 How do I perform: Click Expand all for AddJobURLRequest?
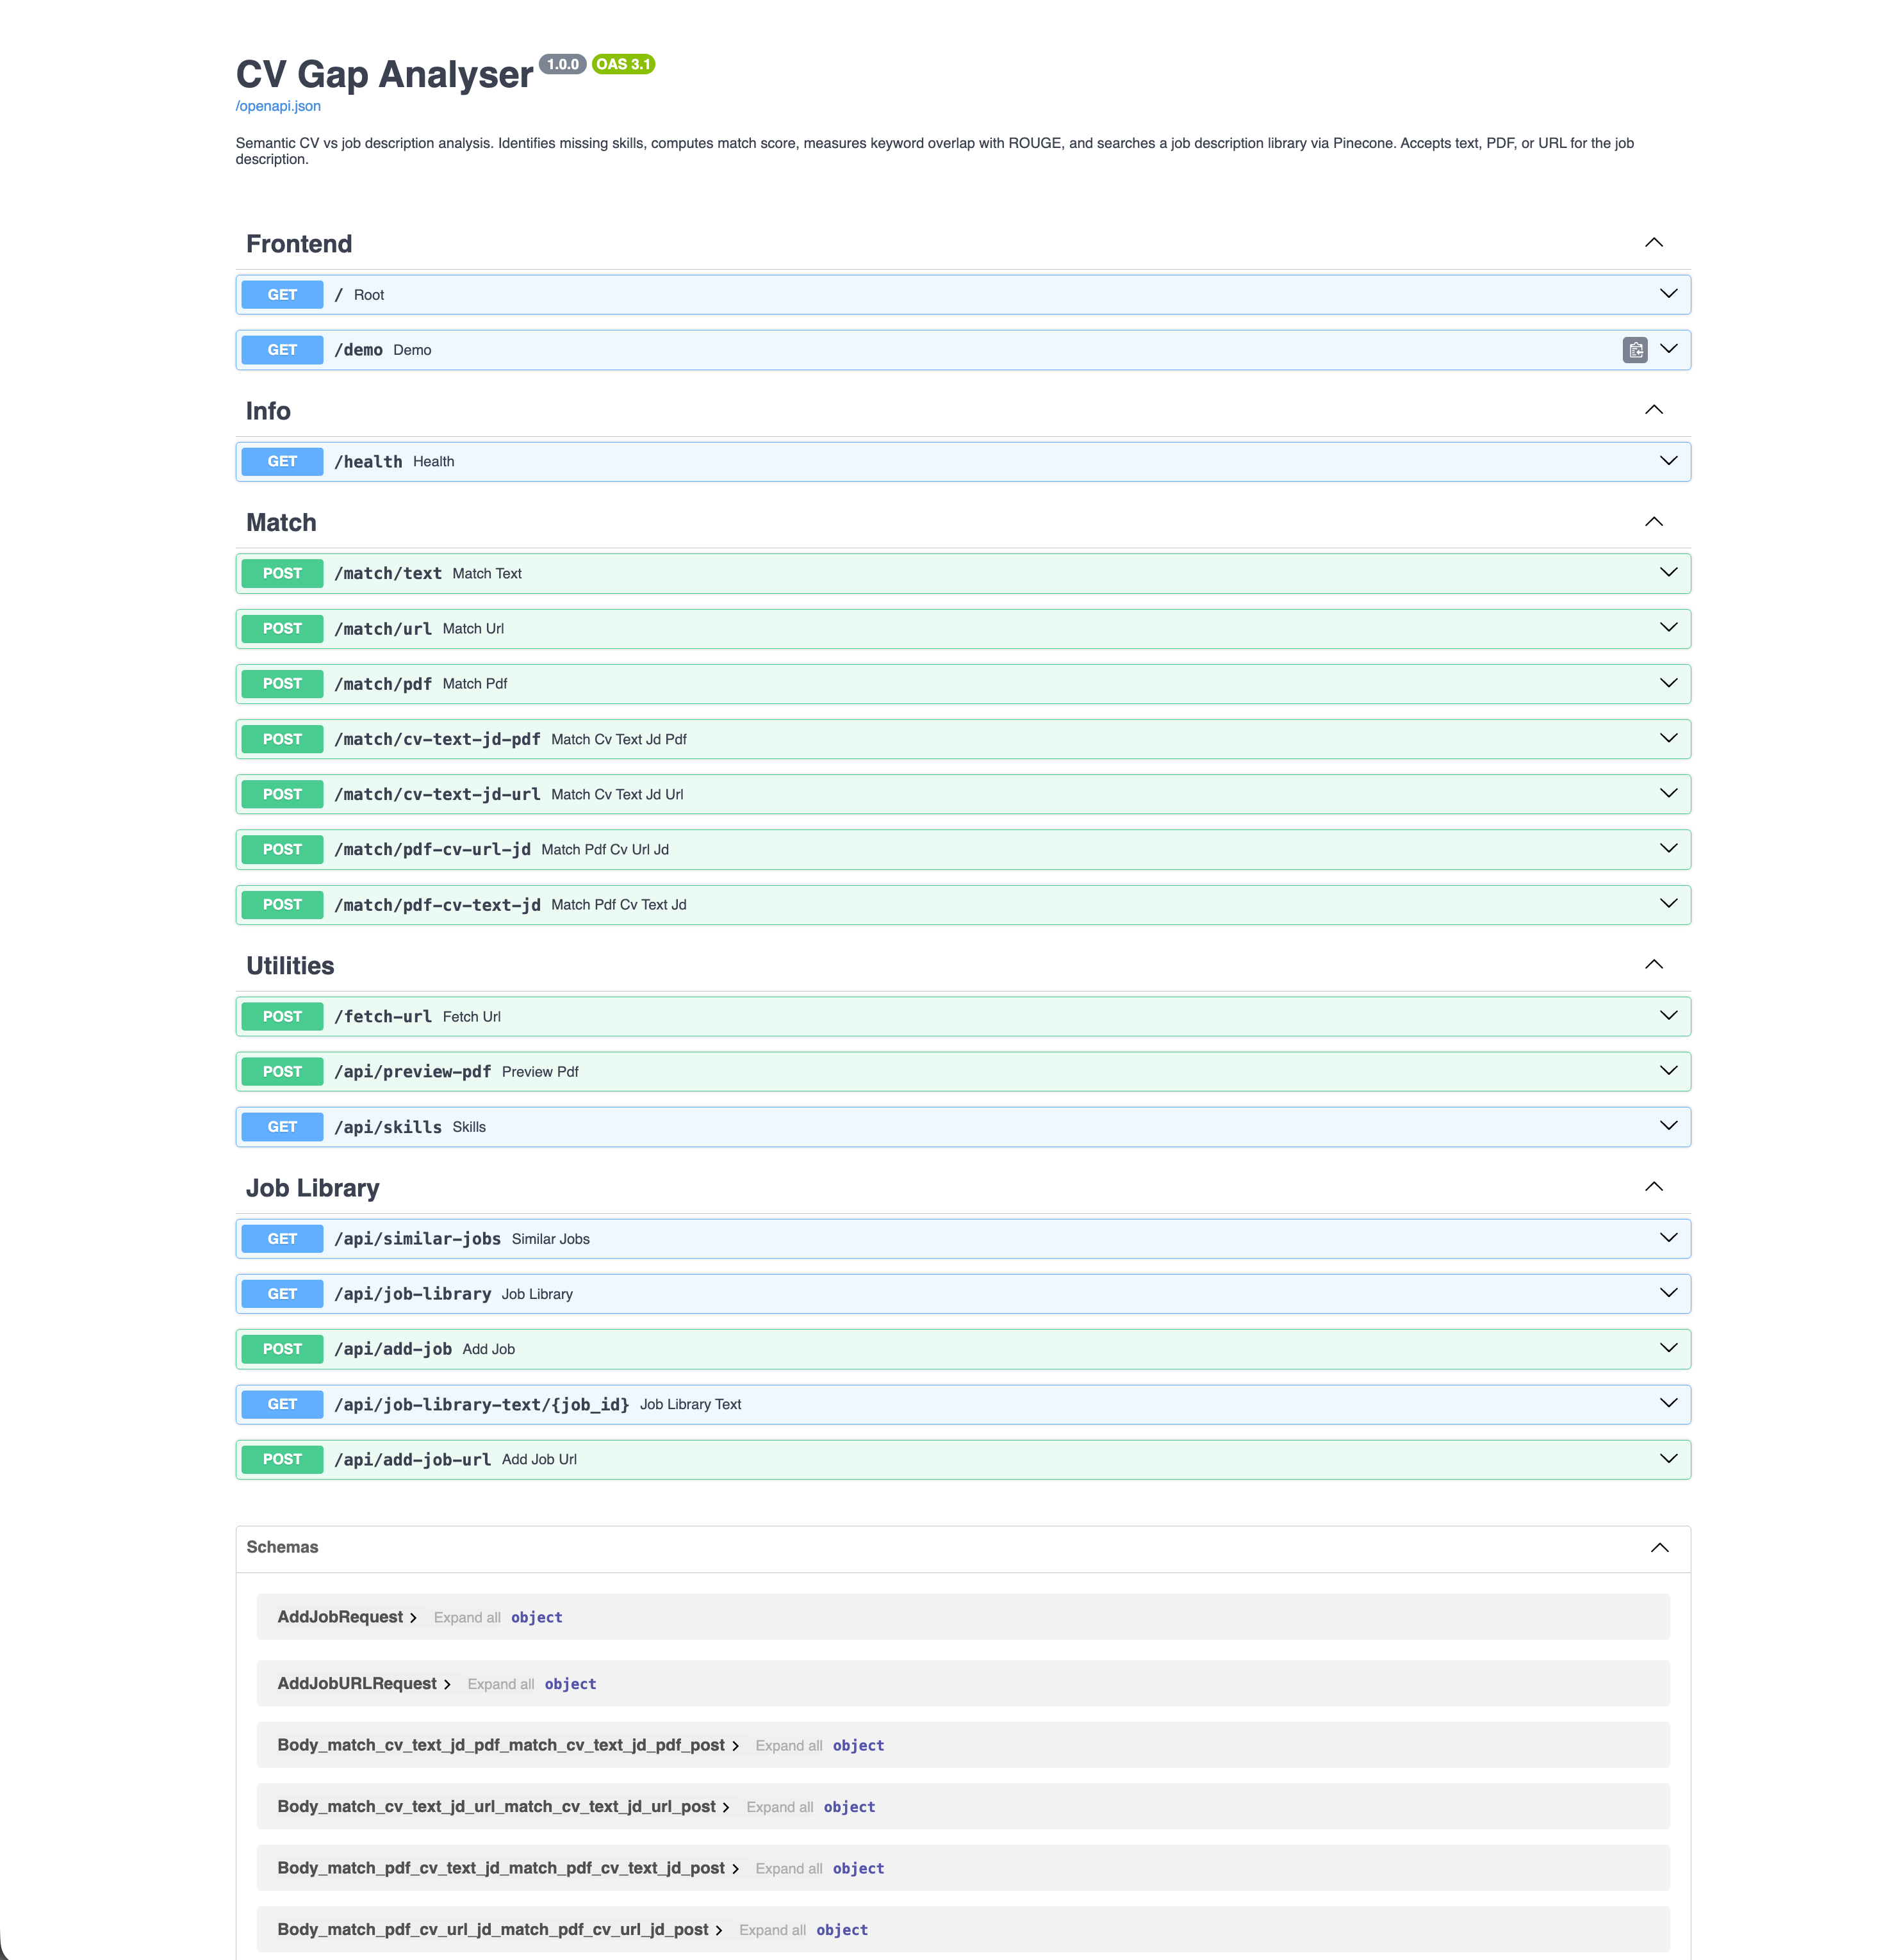(501, 1685)
